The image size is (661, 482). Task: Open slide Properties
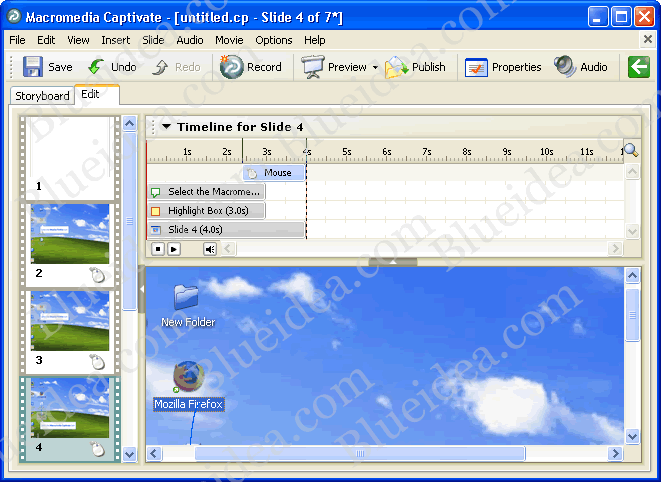pos(502,67)
